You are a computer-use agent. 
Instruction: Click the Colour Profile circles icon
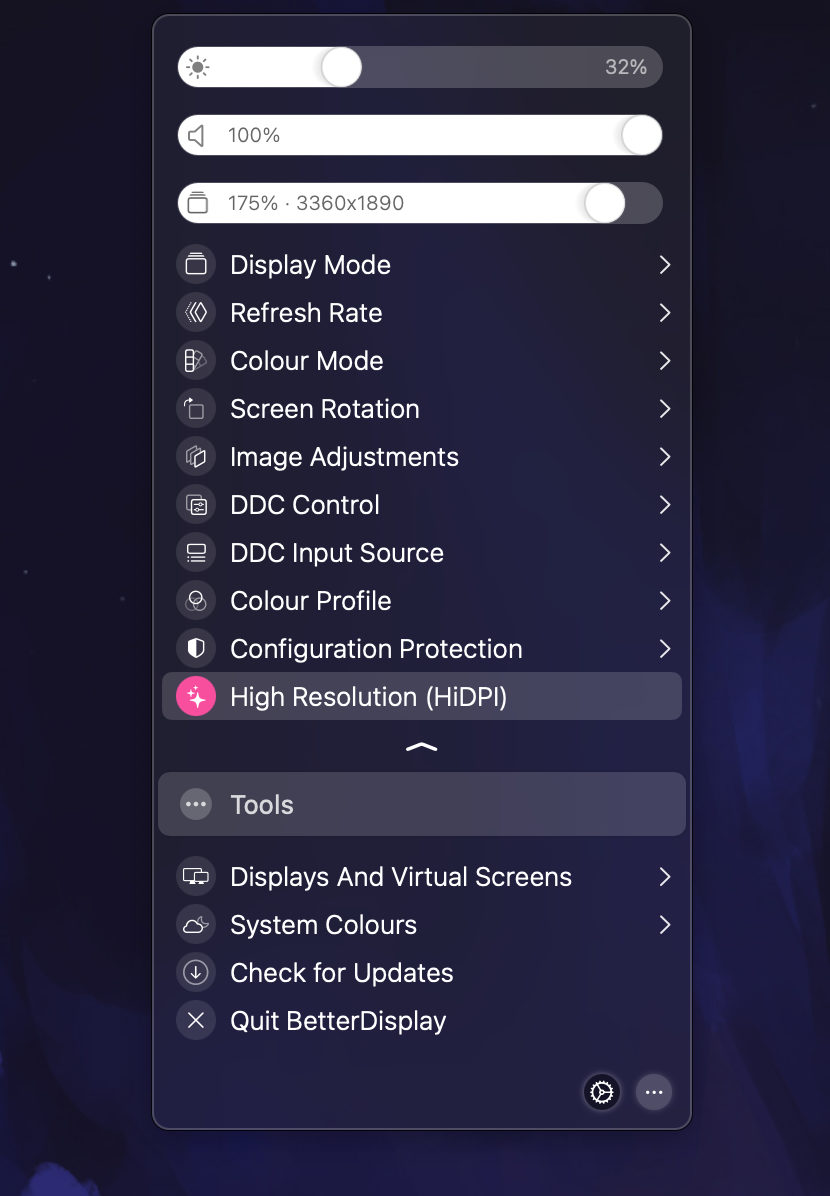(196, 601)
